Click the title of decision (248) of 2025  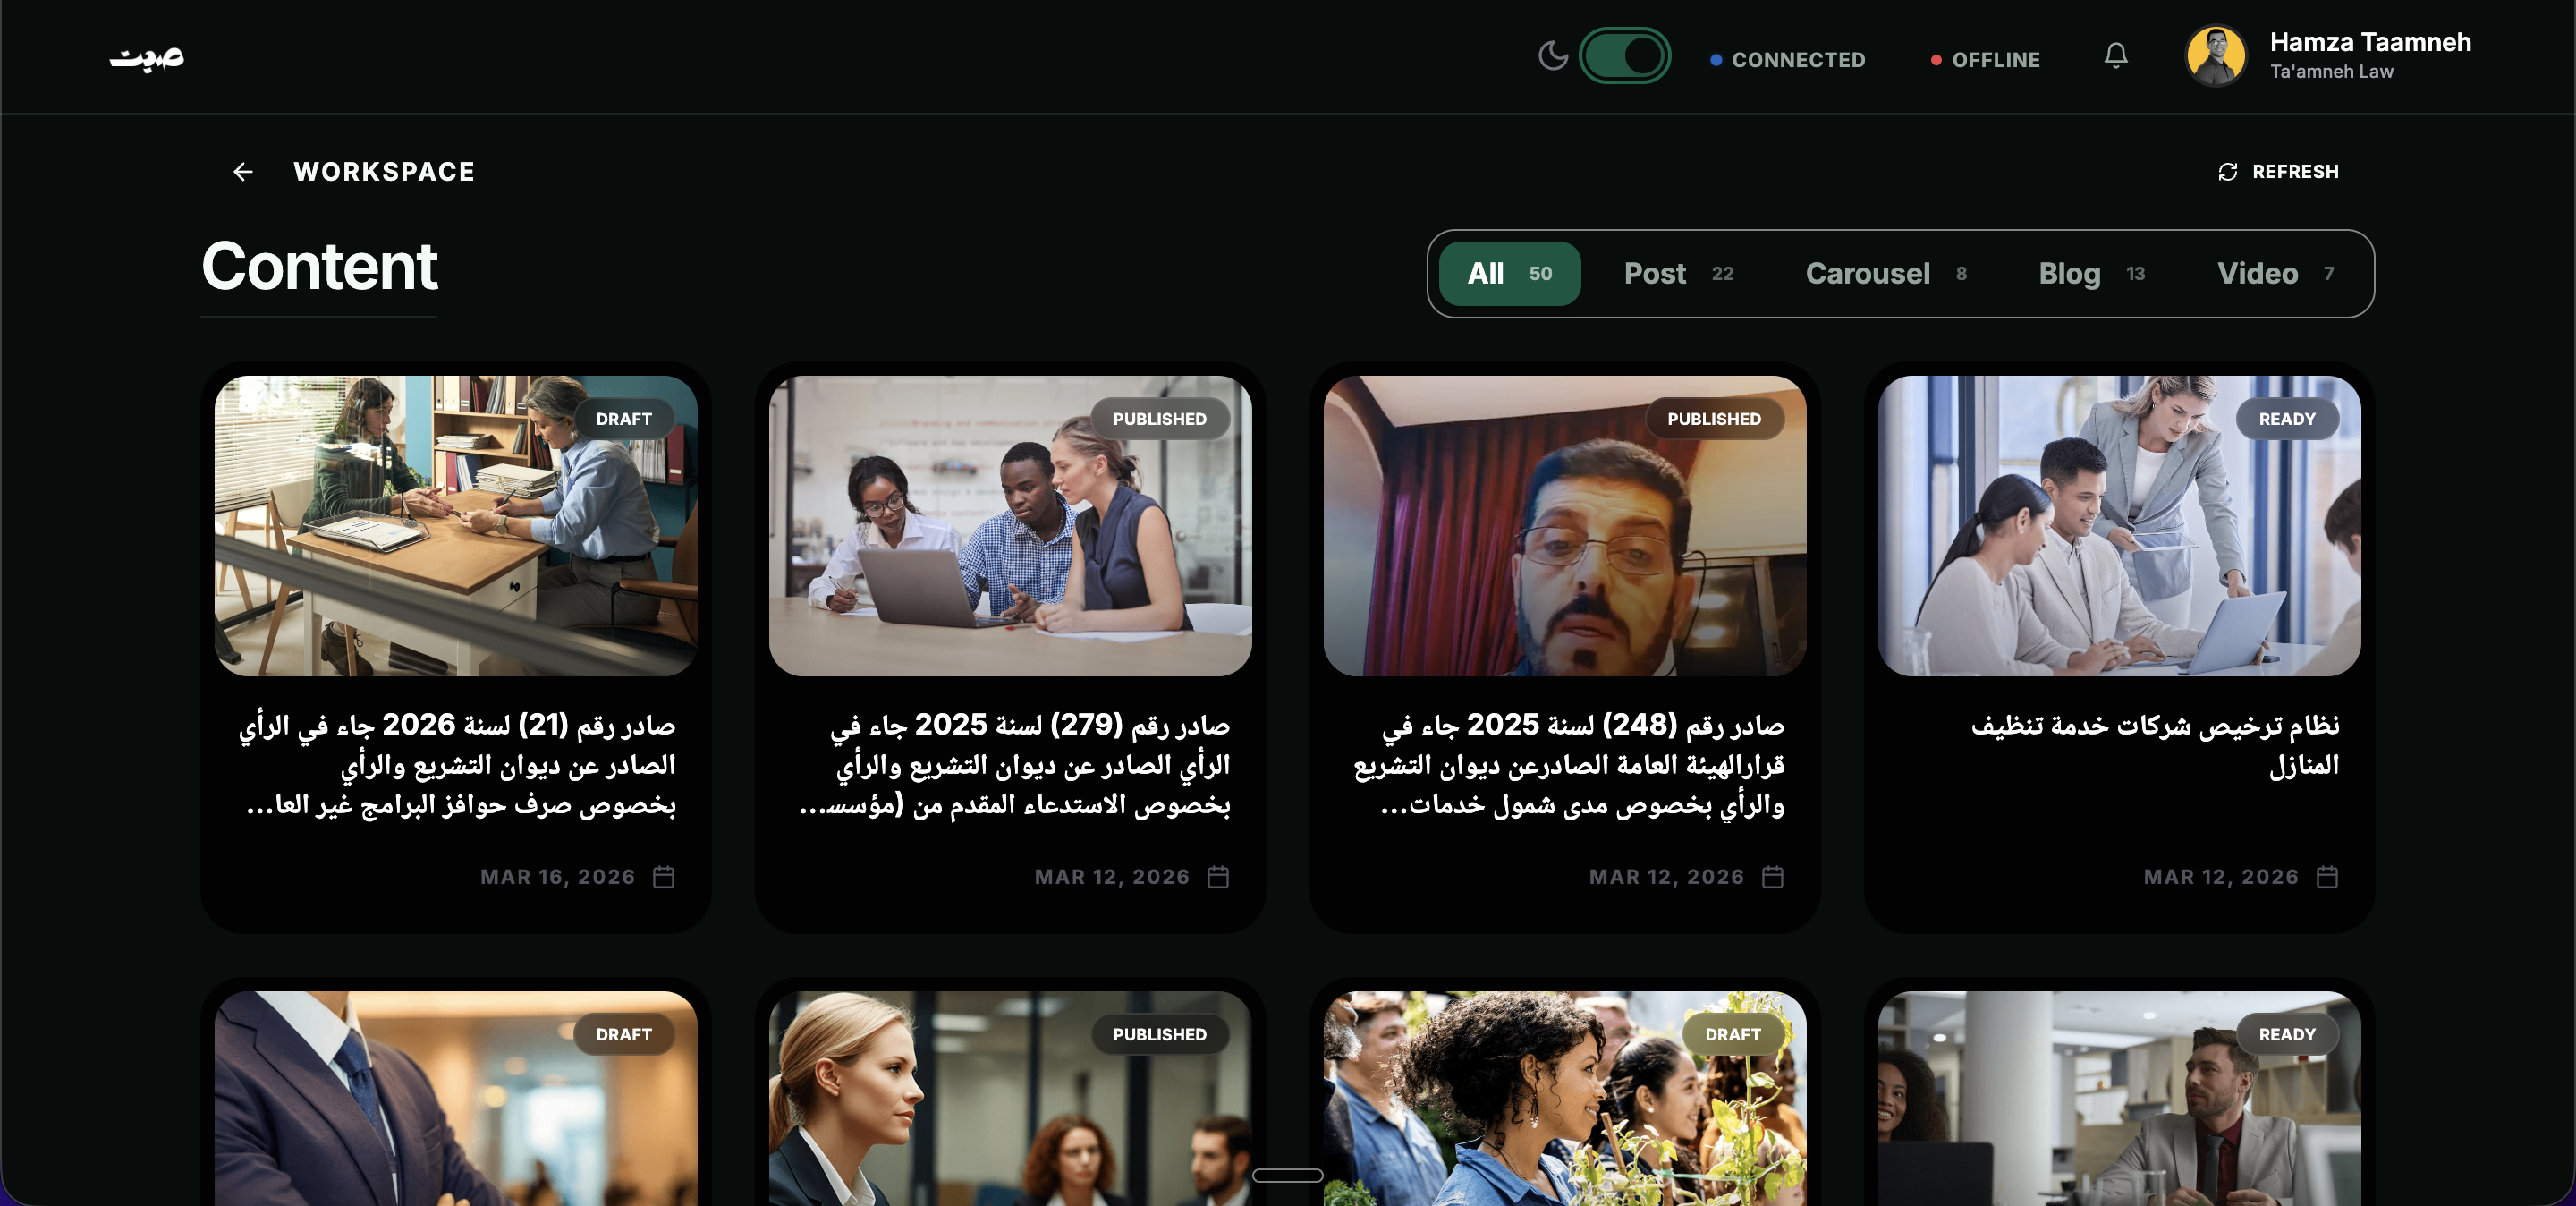pyautogui.click(x=1568, y=764)
